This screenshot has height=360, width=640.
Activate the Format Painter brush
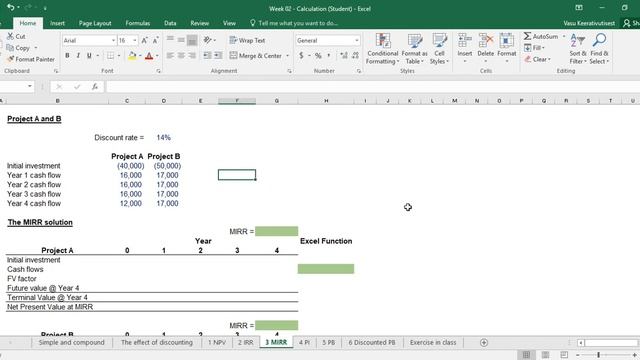(x=10, y=59)
